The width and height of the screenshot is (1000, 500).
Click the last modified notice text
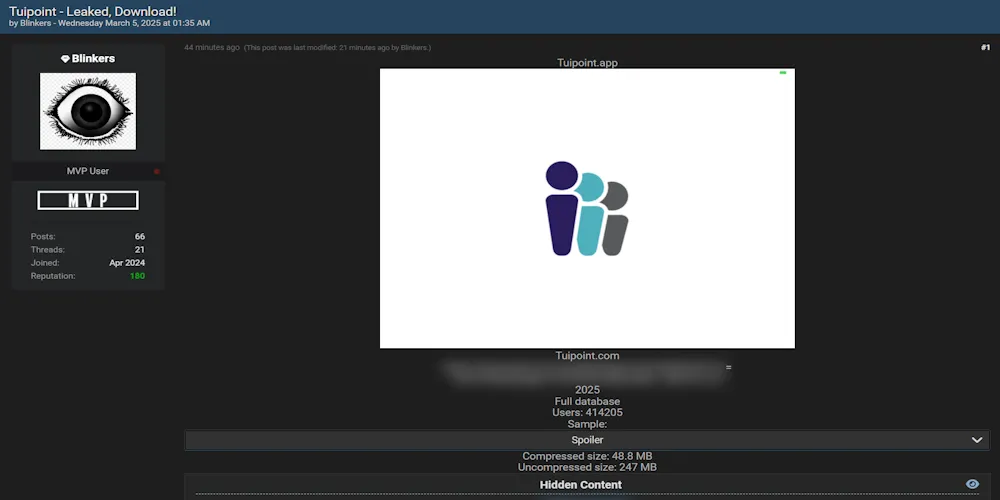pos(337,48)
